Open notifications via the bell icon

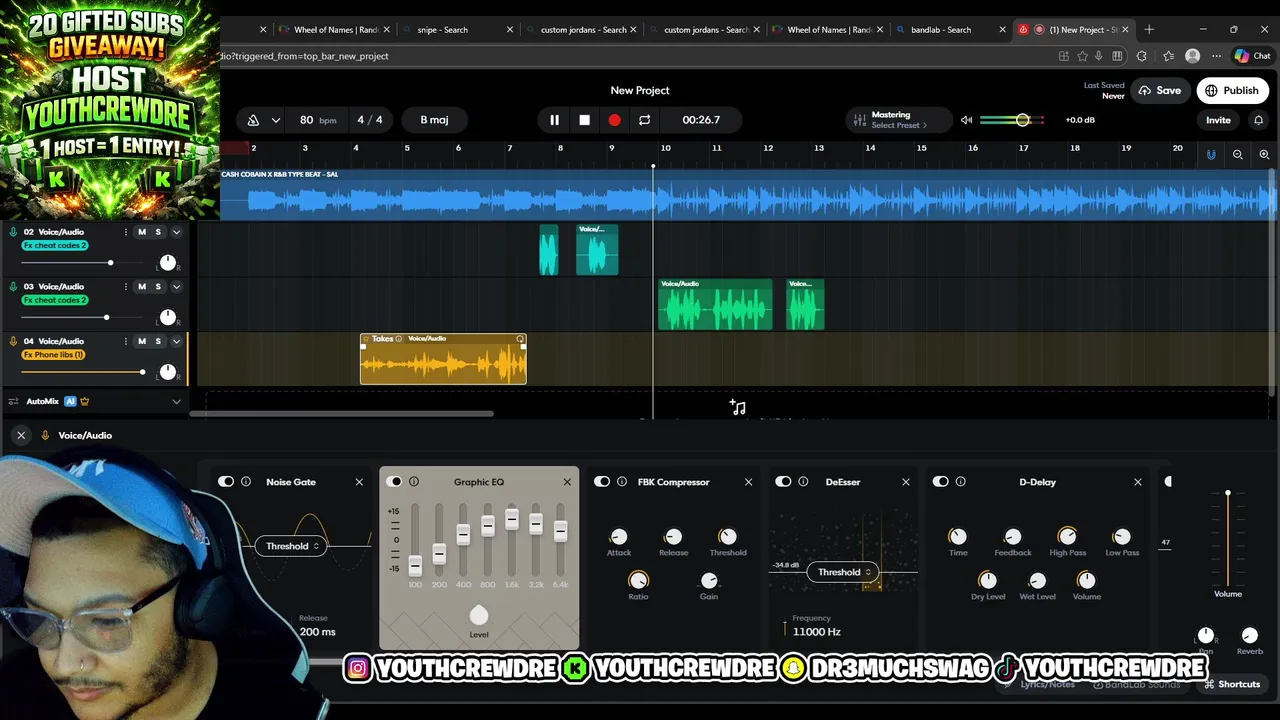coord(1258,120)
